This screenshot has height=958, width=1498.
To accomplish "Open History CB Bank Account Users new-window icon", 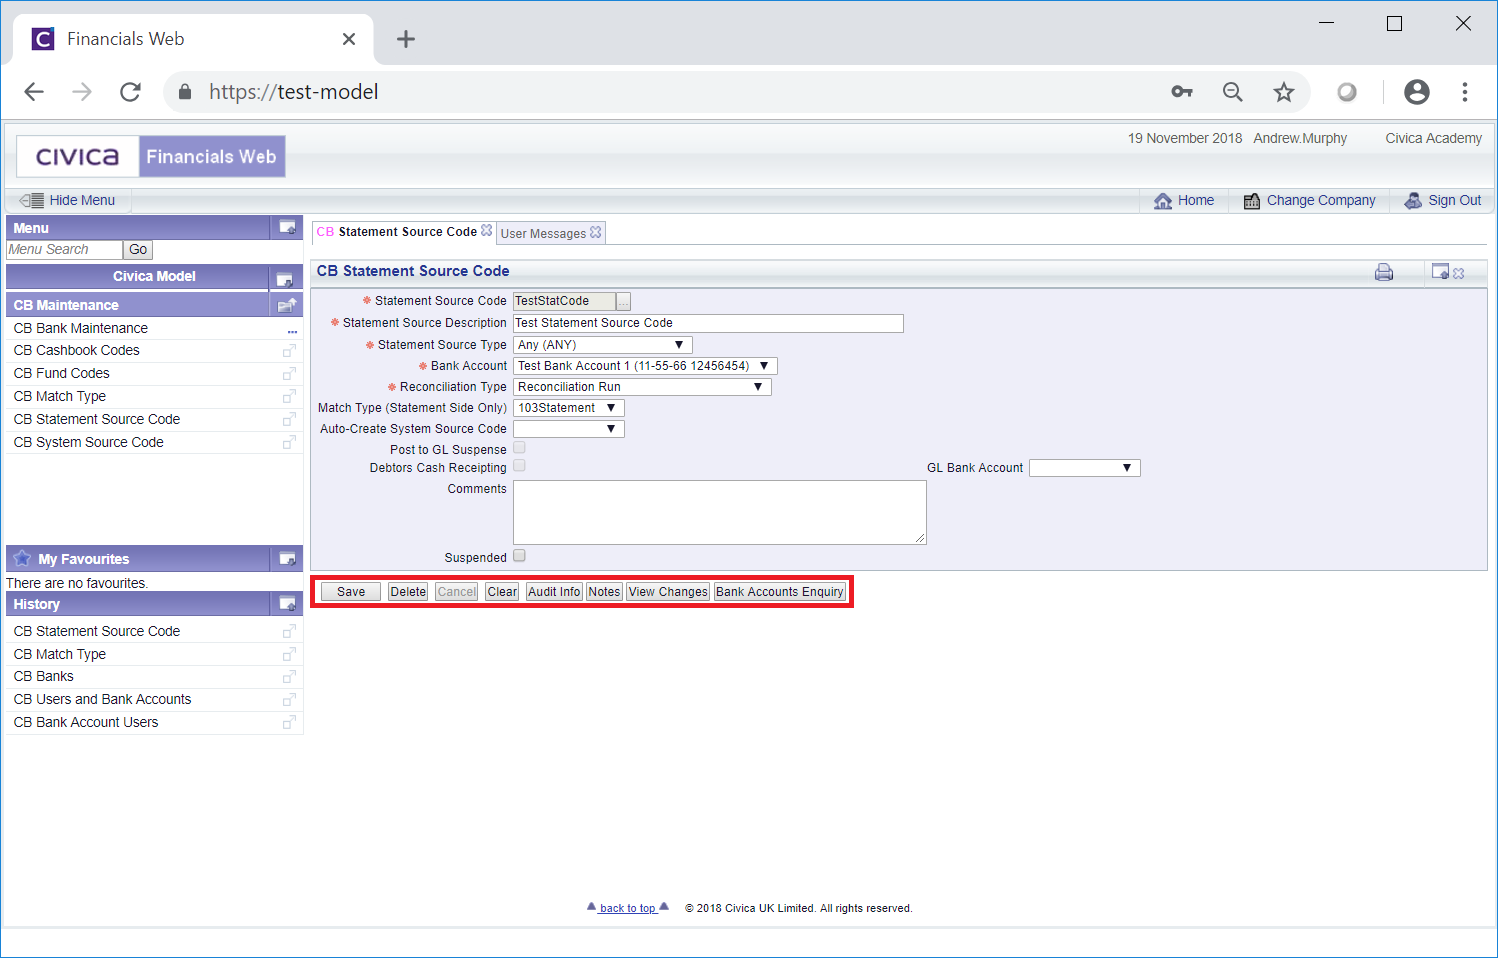I will (289, 723).
